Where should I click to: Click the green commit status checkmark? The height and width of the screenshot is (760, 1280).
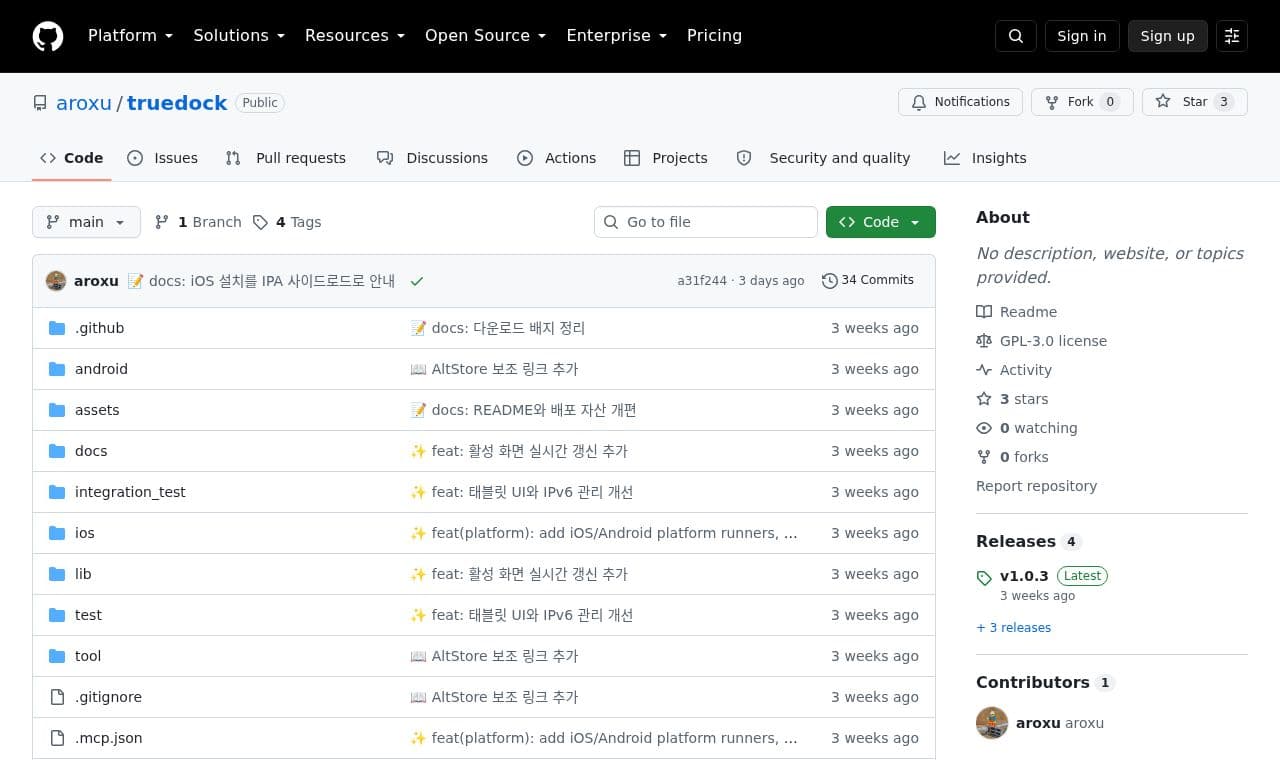[417, 281]
